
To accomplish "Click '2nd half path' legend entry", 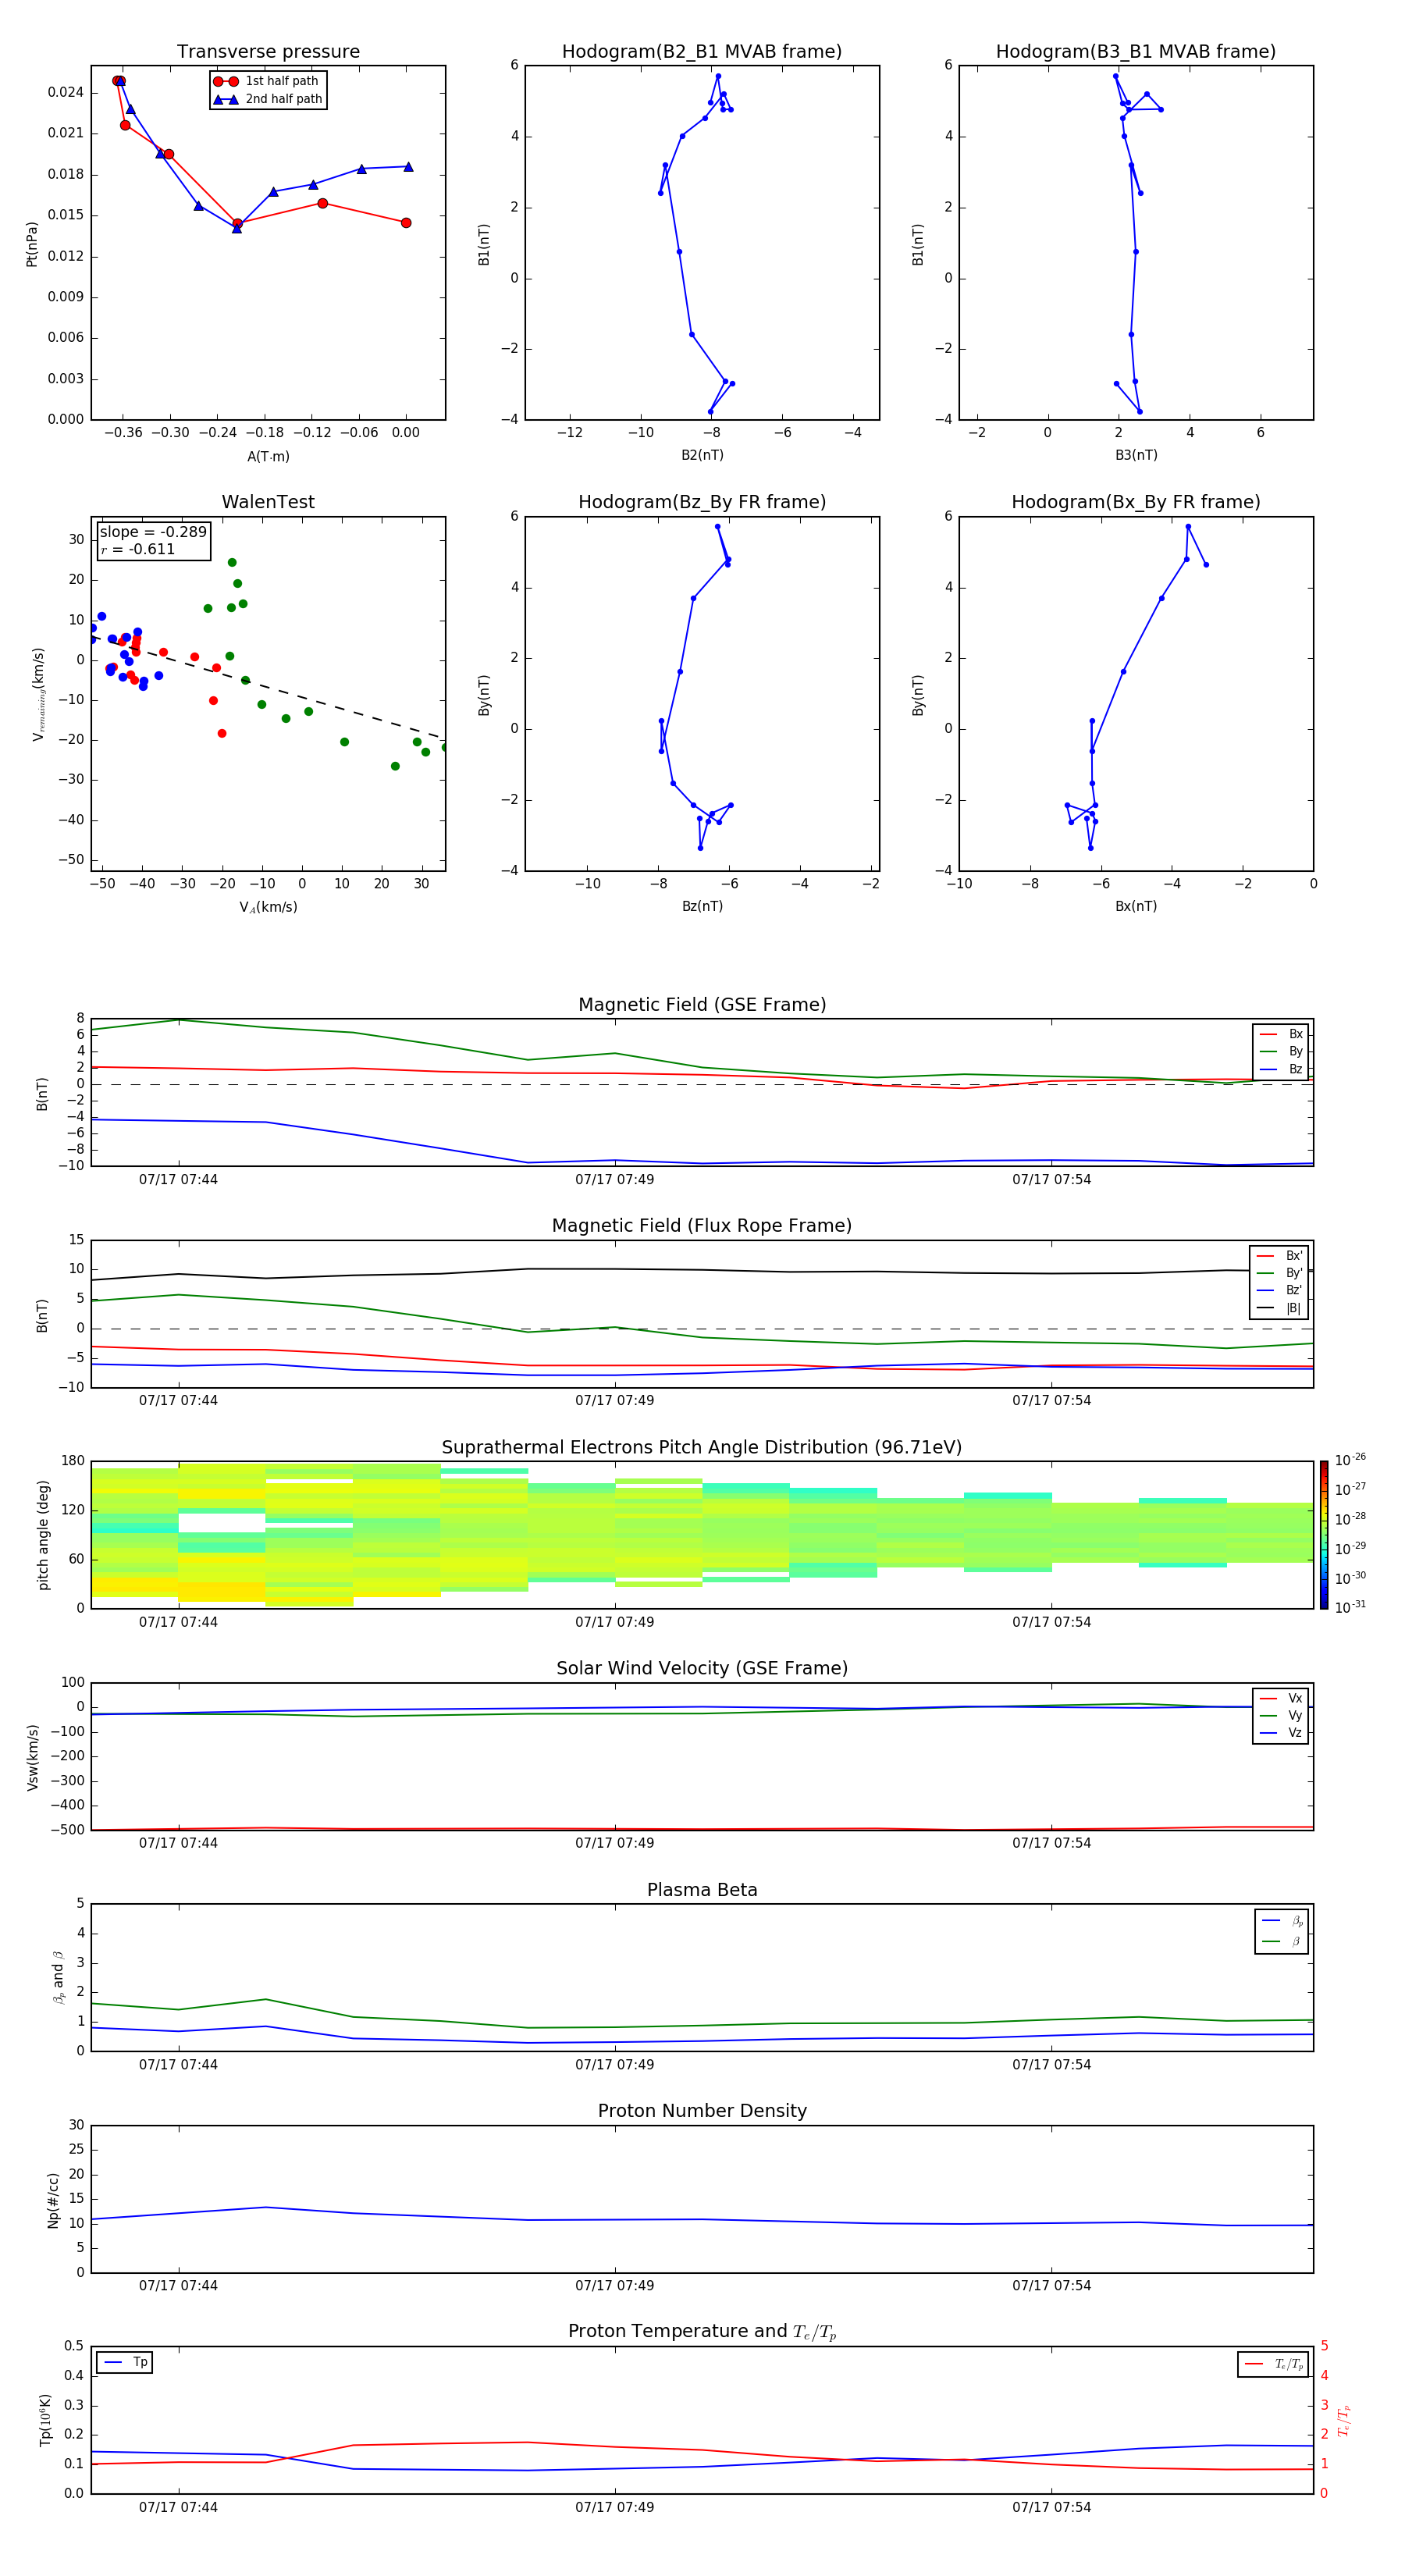I will coord(268,99).
